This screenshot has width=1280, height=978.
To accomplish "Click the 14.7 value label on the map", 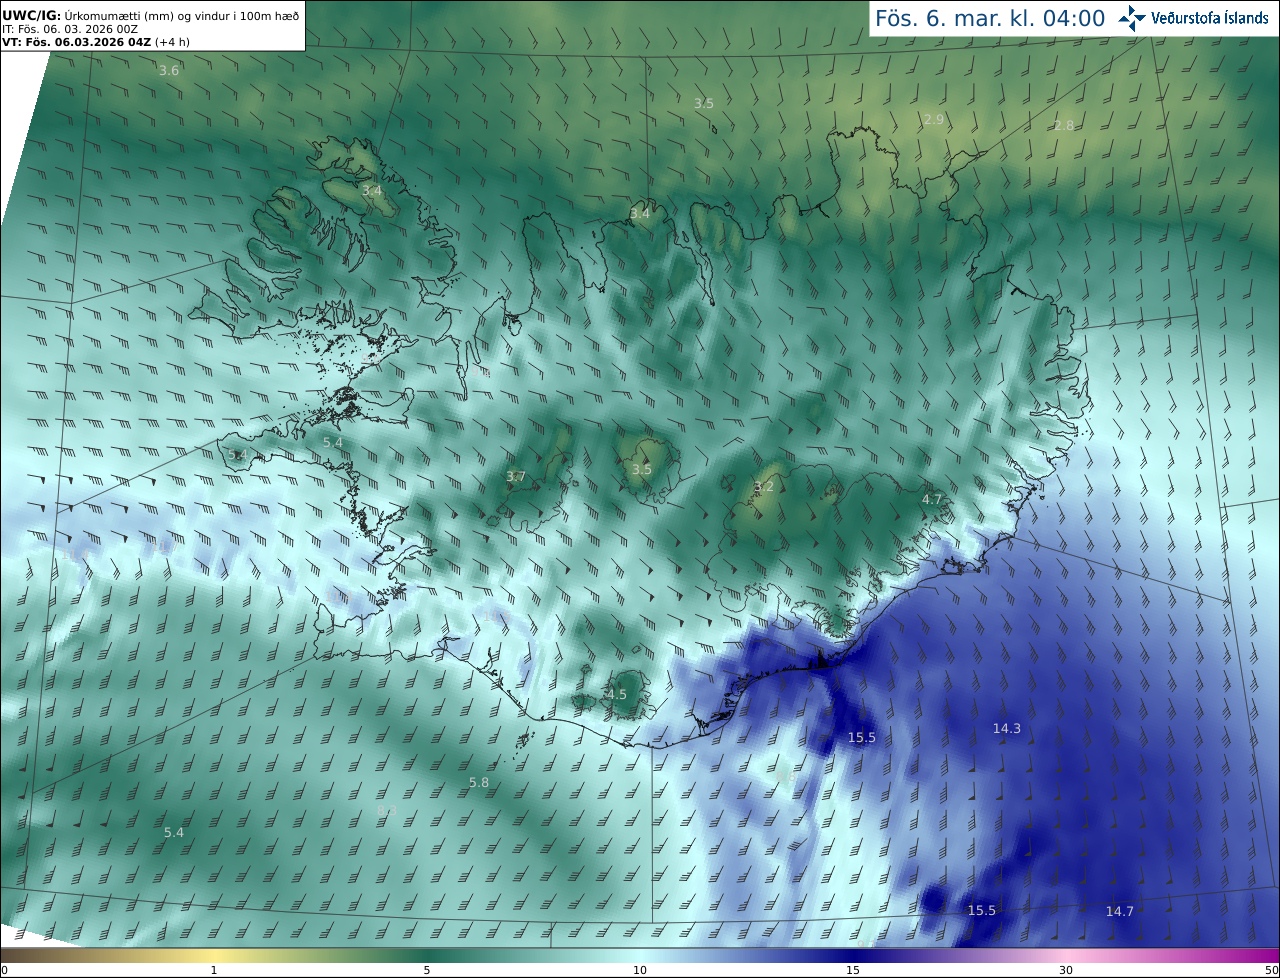I will 1120,911.
